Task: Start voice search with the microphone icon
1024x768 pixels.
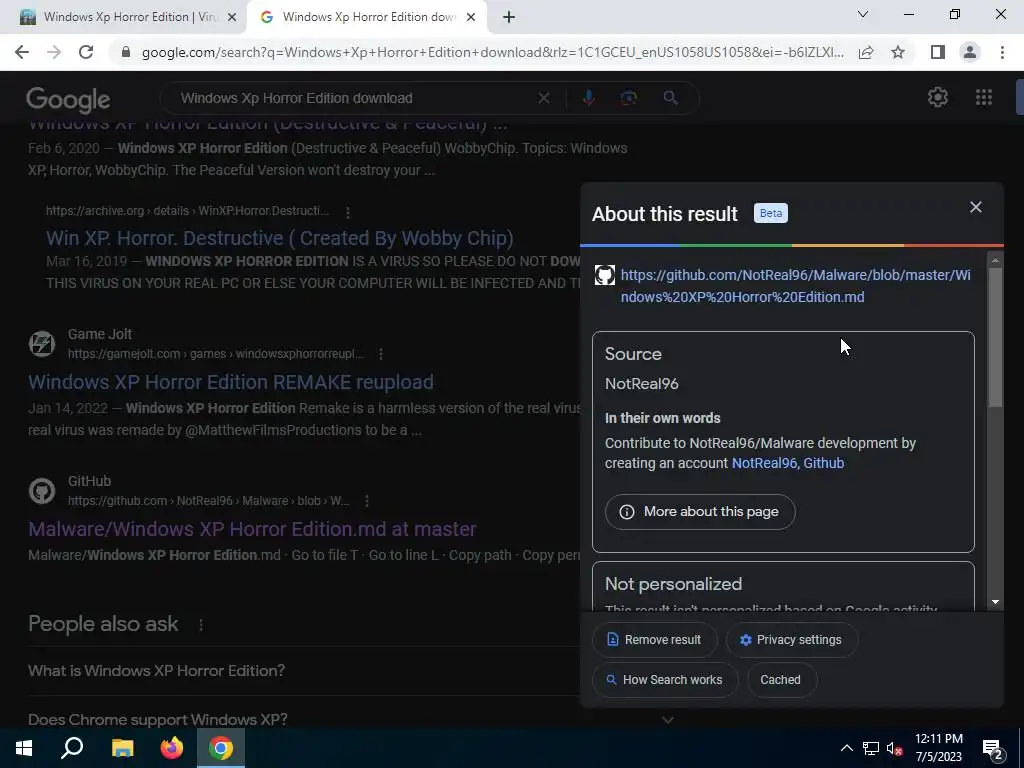Action: (588, 98)
